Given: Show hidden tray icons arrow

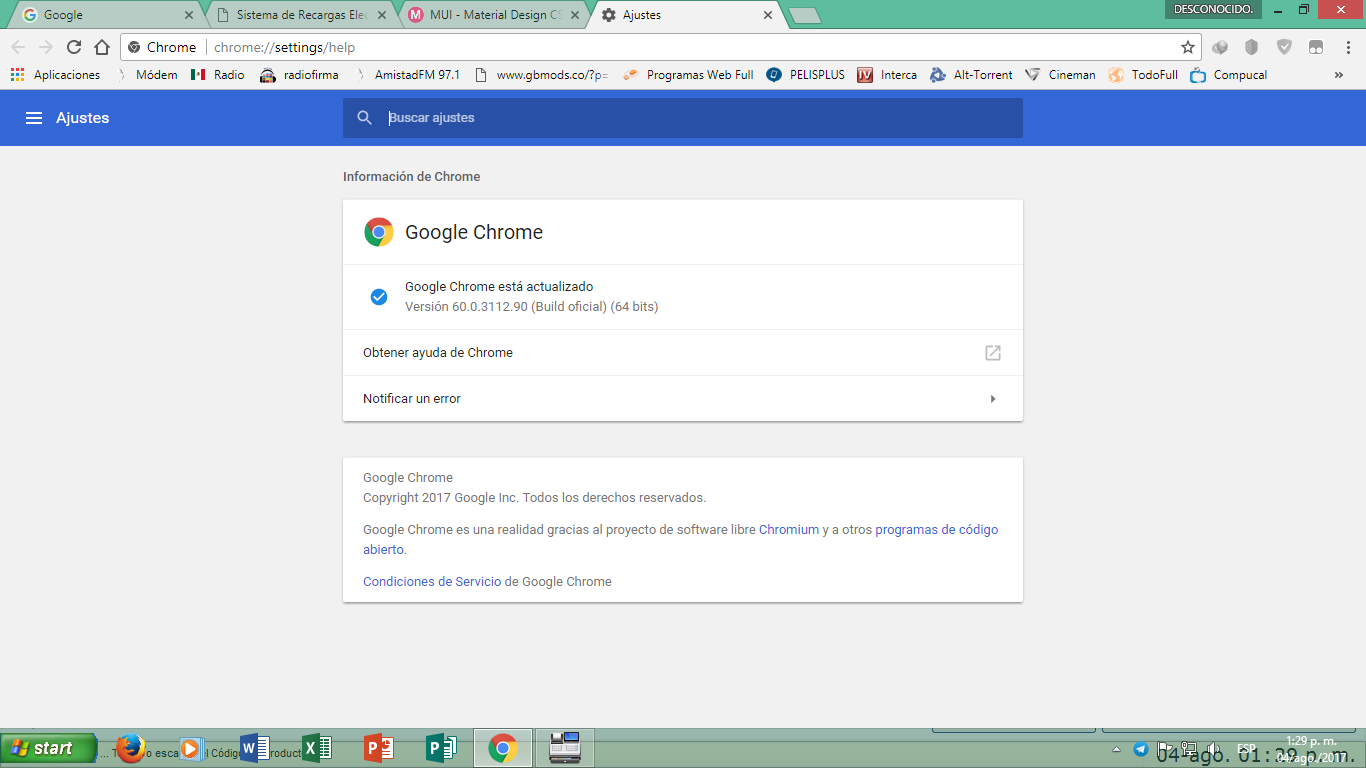Looking at the screenshot, I should (x=1117, y=749).
